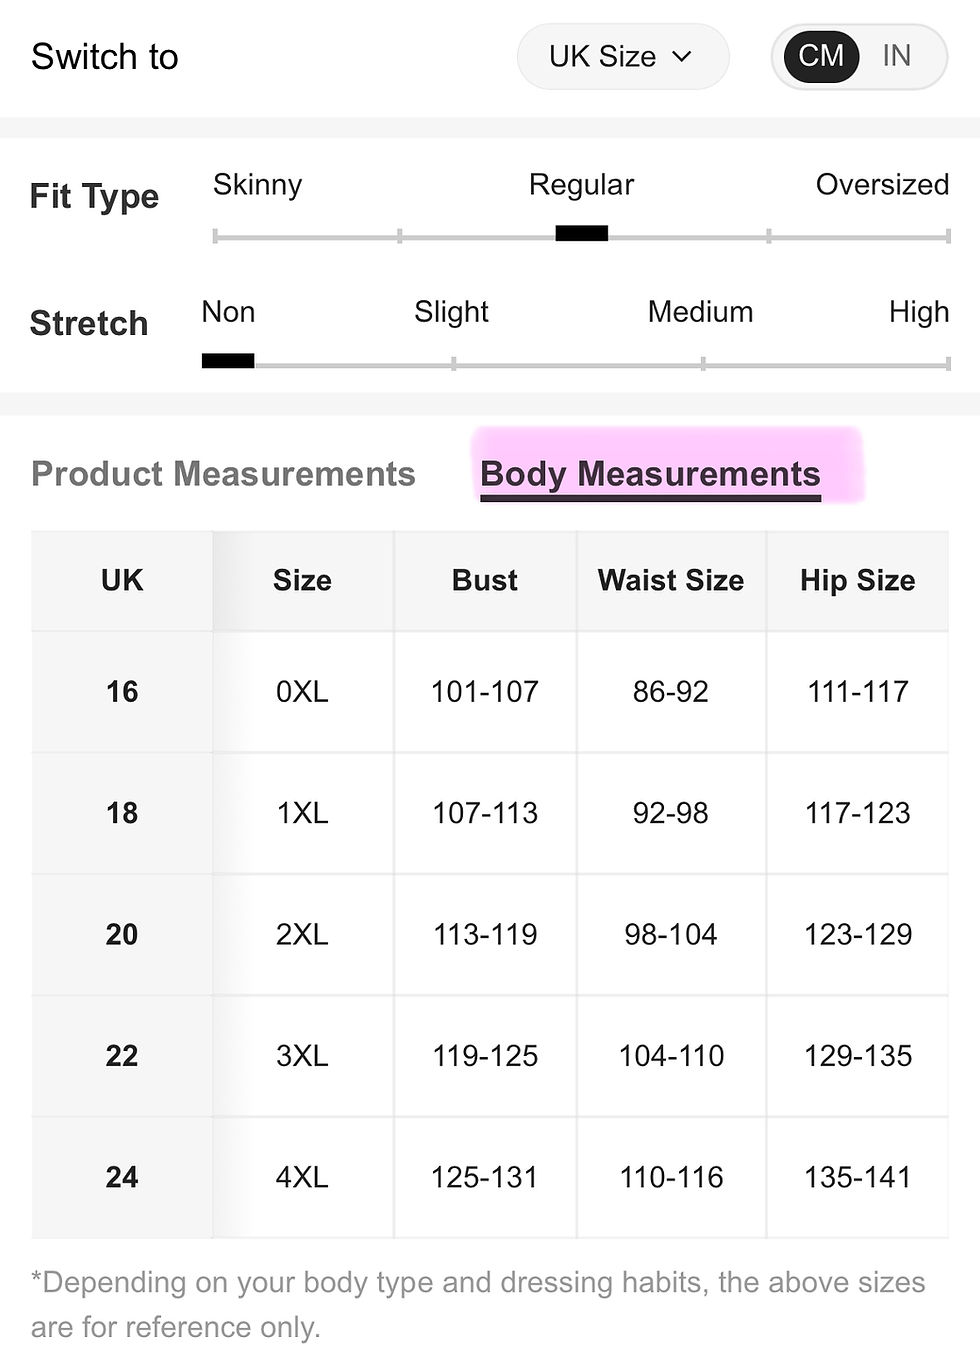Image resolution: width=980 pixels, height=1372 pixels.
Task: Switch units to IN
Action: pyautogui.click(x=897, y=56)
